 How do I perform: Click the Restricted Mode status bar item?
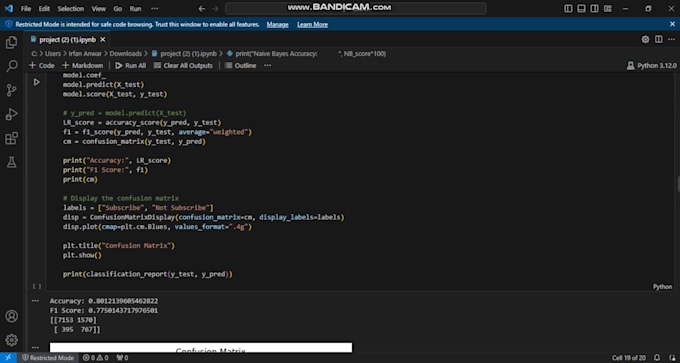coord(48,358)
